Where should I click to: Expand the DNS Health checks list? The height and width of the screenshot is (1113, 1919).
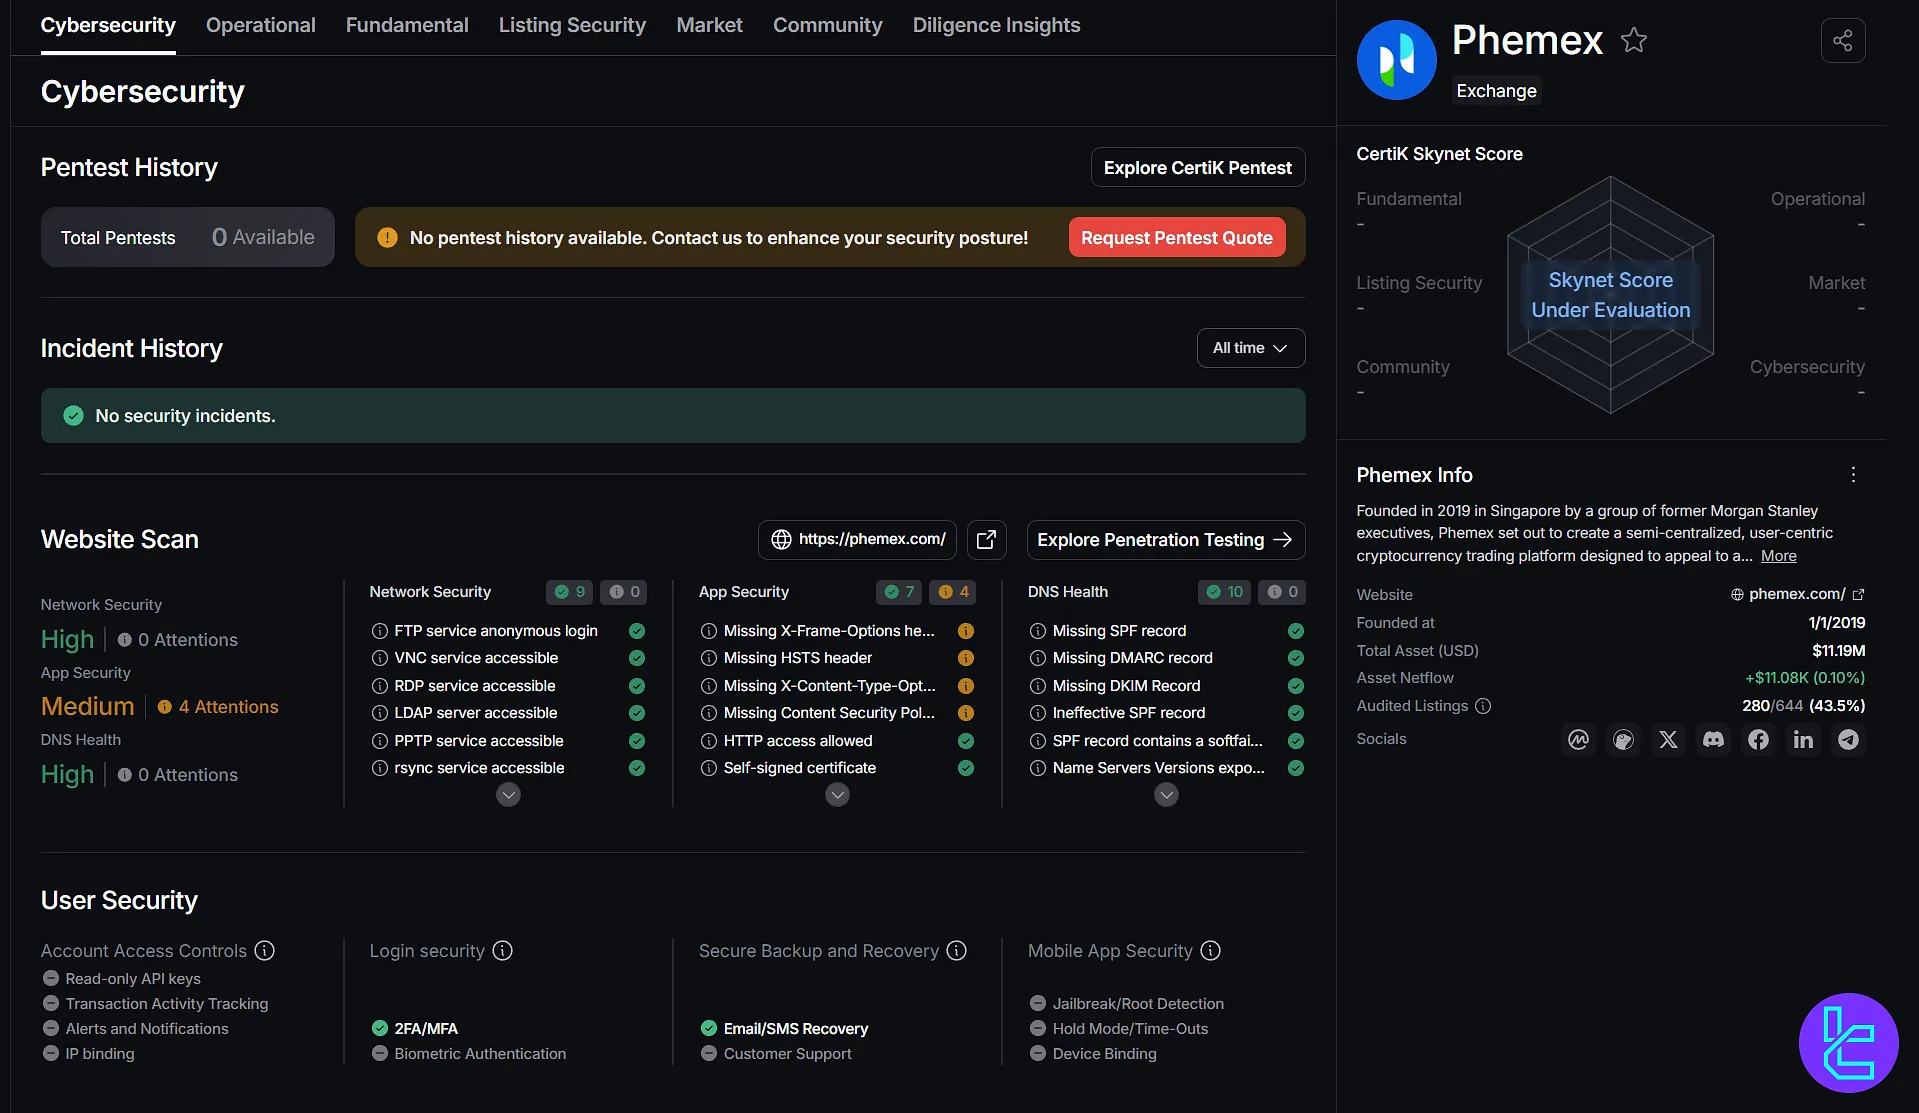click(x=1166, y=795)
